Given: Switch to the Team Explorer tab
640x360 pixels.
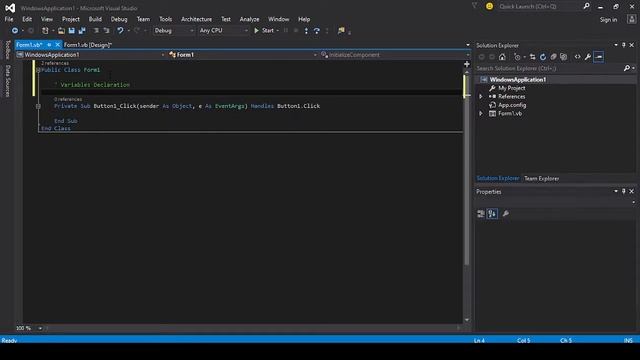Looking at the screenshot, I should click(541, 178).
